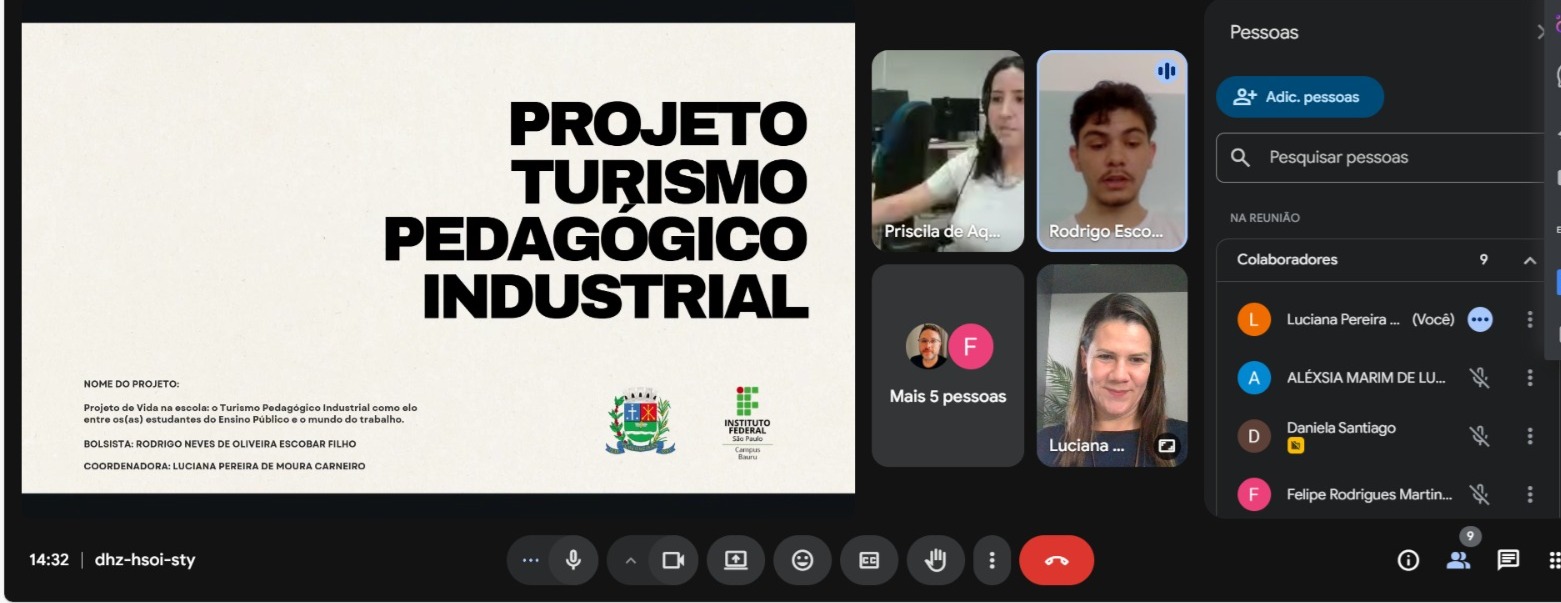Mute ALÉXSIA MARIM's microphone icon

point(1479,378)
